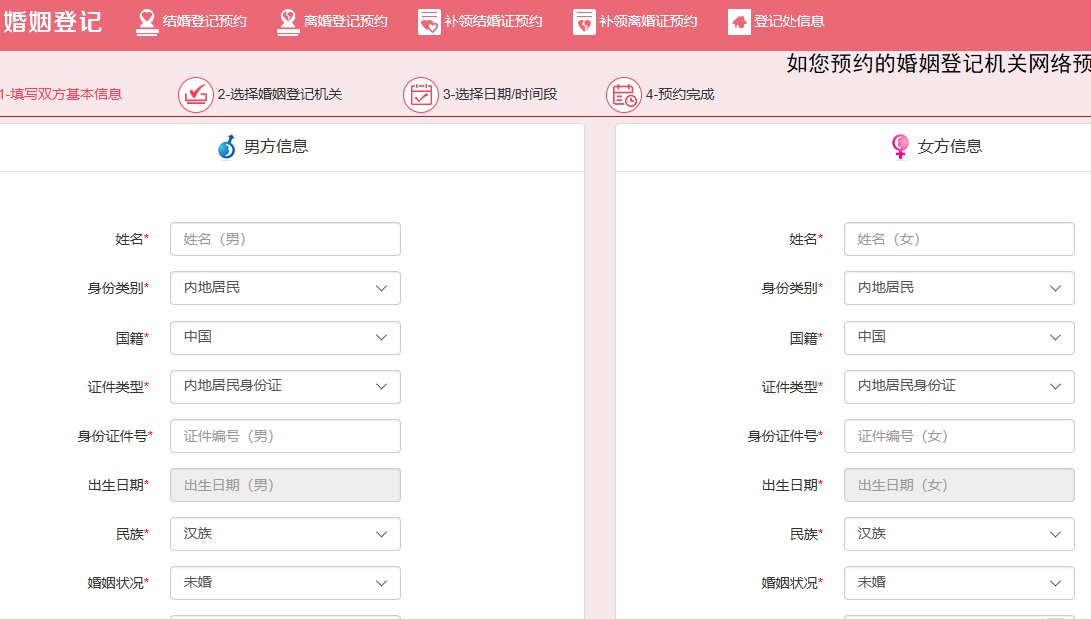Click the 登记处信息 house icon
Viewport: 1091px width, 619px height.
pyautogui.click(x=739, y=21)
